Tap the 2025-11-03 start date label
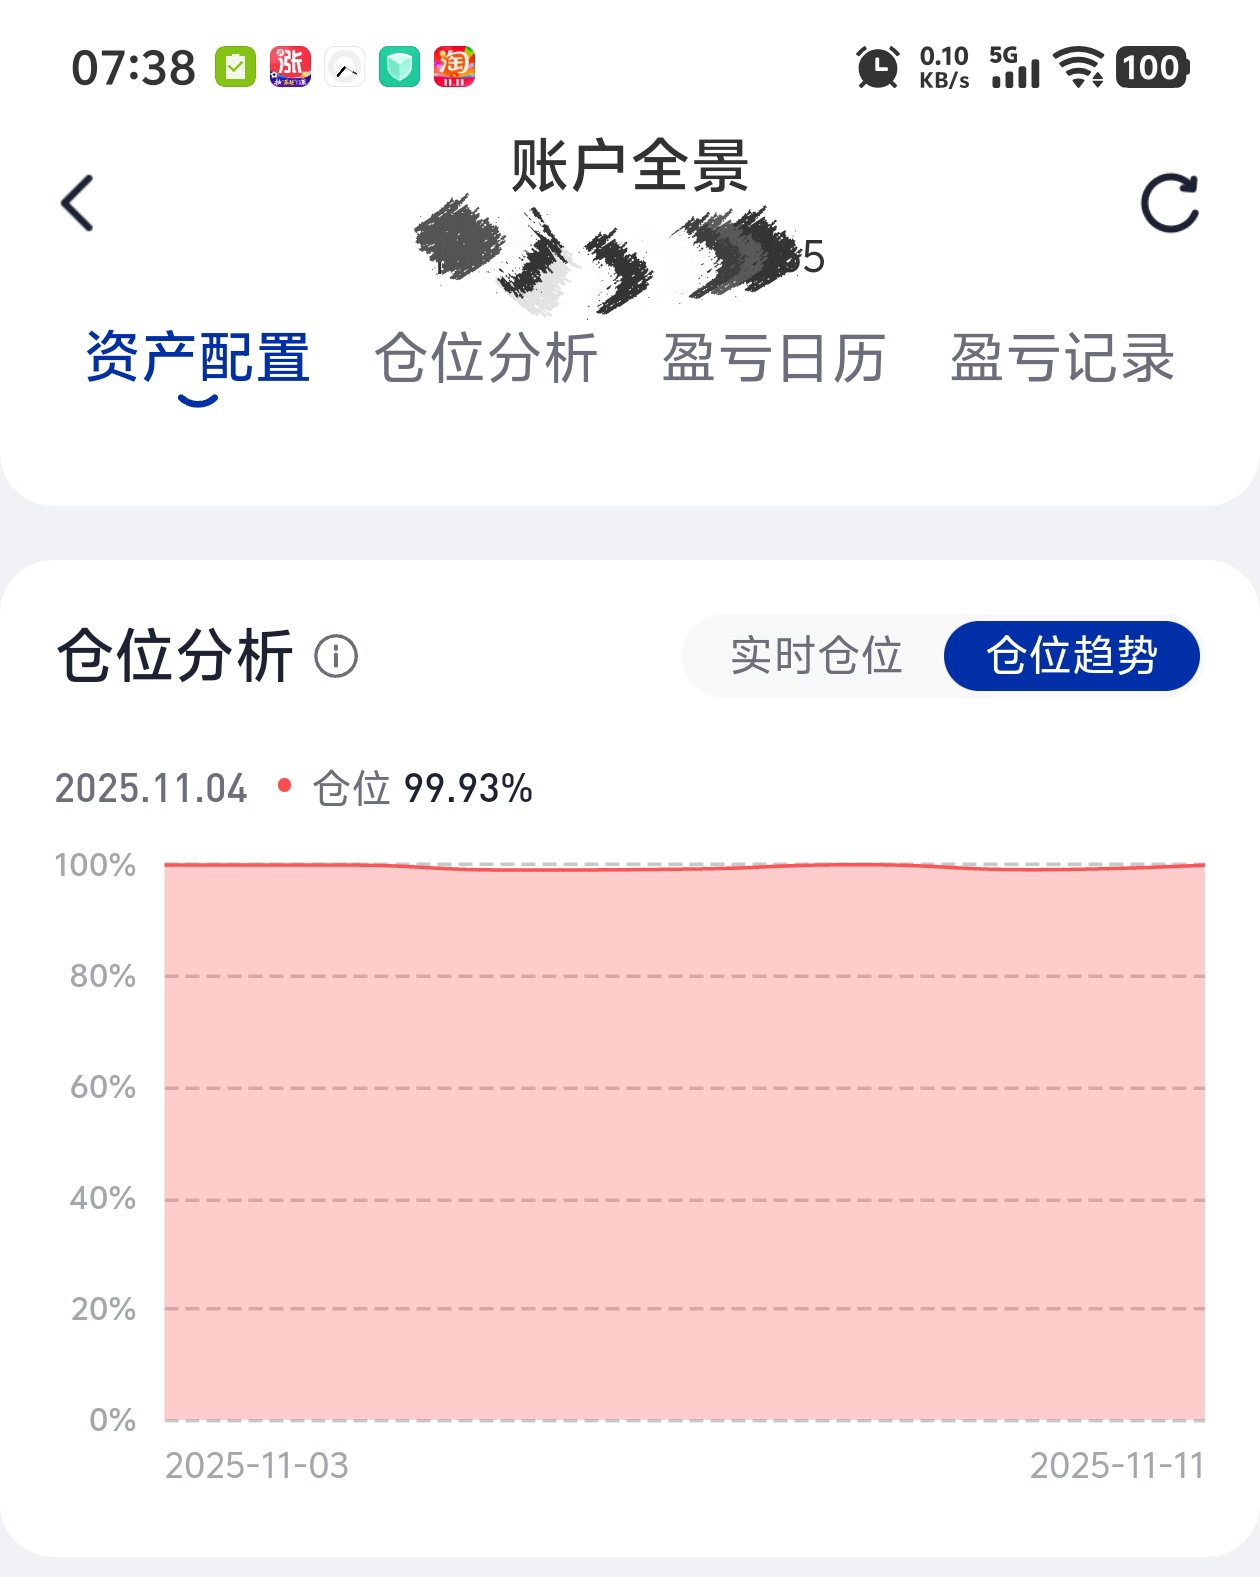Viewport: 1260px width, 1577px height. [257, 1466]
